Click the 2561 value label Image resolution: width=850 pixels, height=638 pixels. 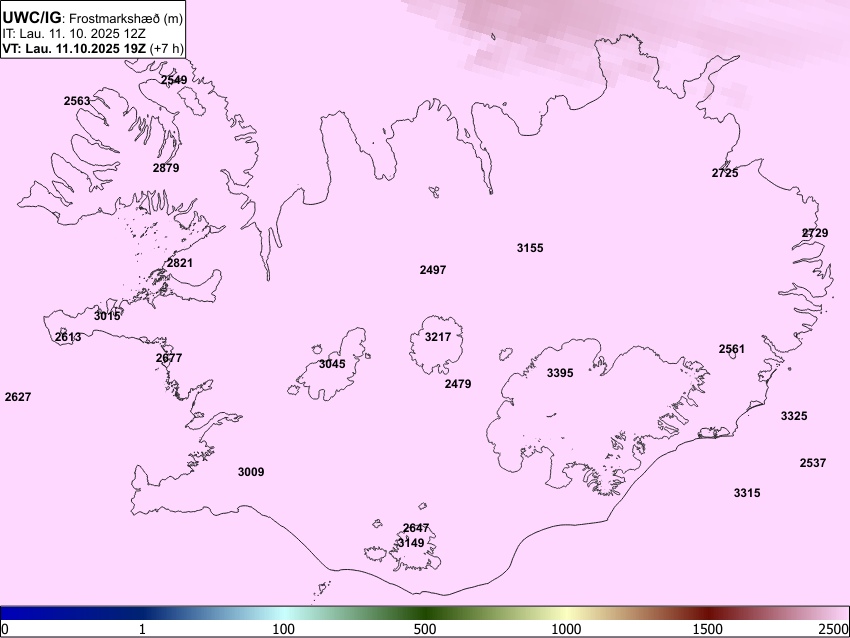(x=732, y=349)
